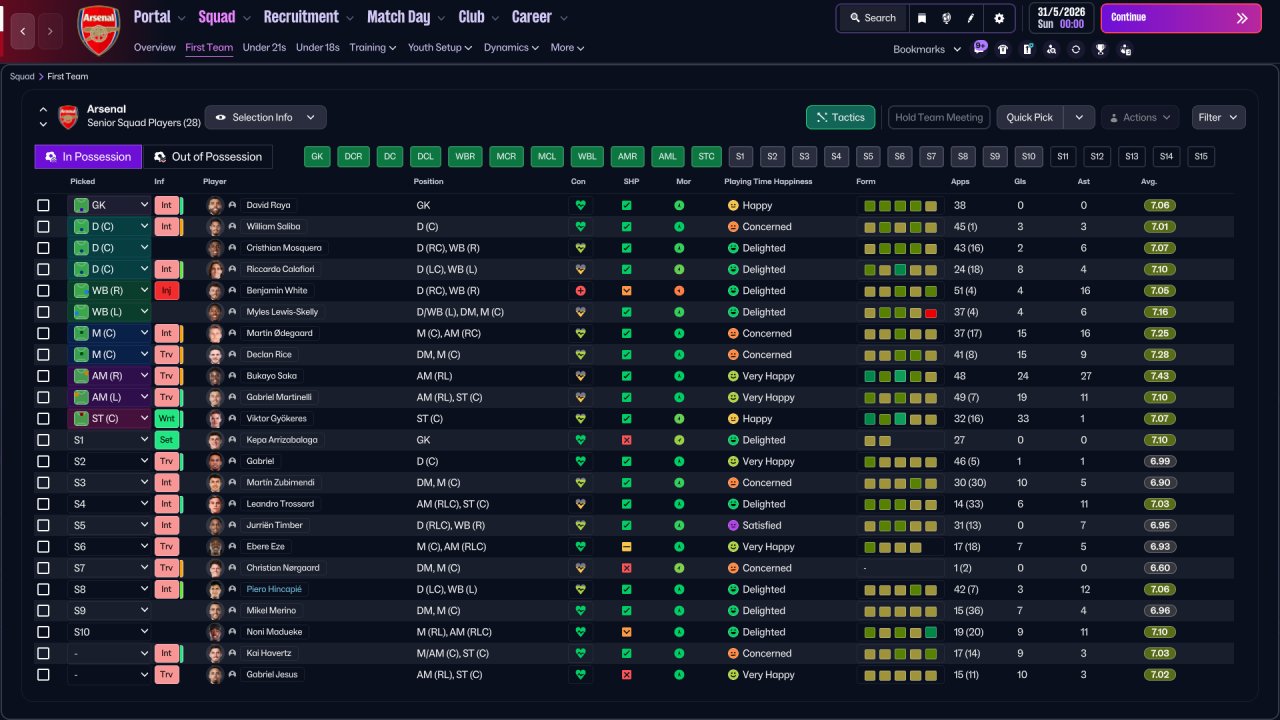Click David Raya's player portrait

click(x=214, y=205)
